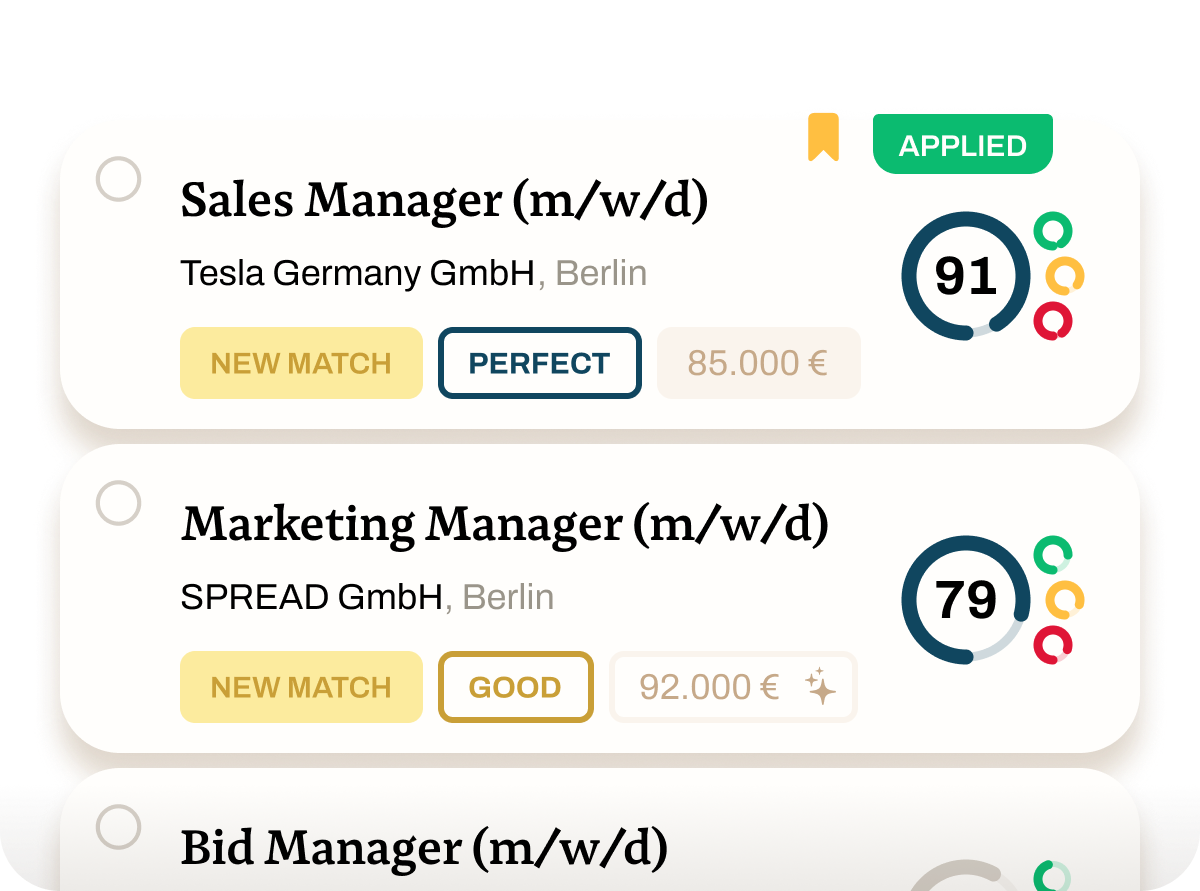Open the Marketing Manager (m/w/d) job listing
Image resolution: width=1200 pixels, height=891 pixels.
point(506,523)
